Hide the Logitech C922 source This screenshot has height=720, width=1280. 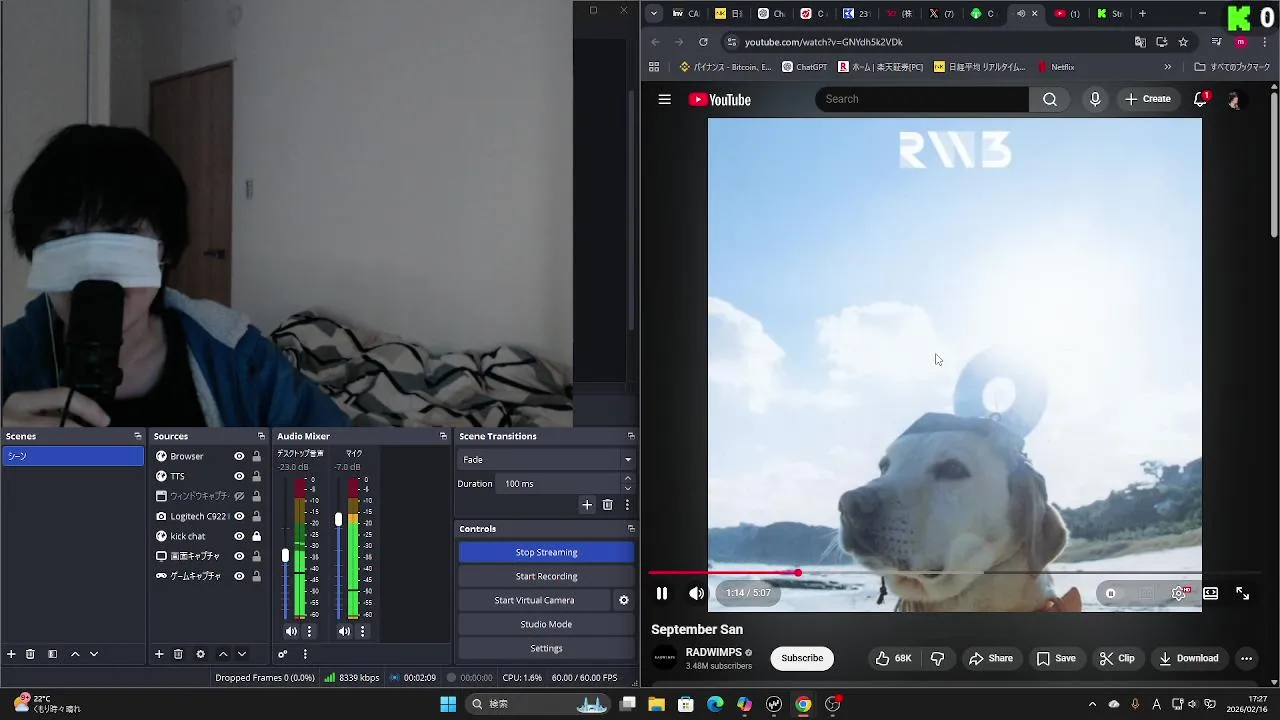pyautogui.click(x=239, y=516)
